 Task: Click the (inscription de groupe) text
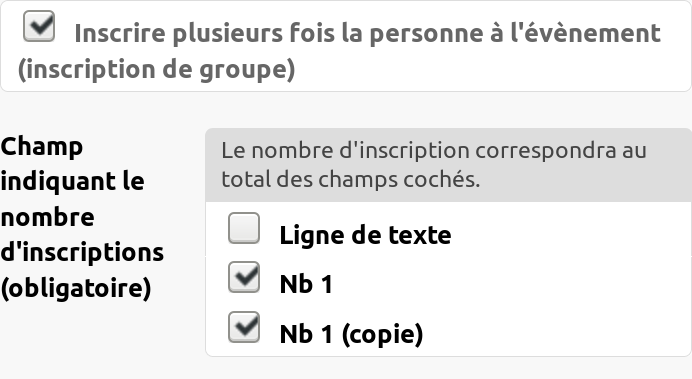click(157, 70)
